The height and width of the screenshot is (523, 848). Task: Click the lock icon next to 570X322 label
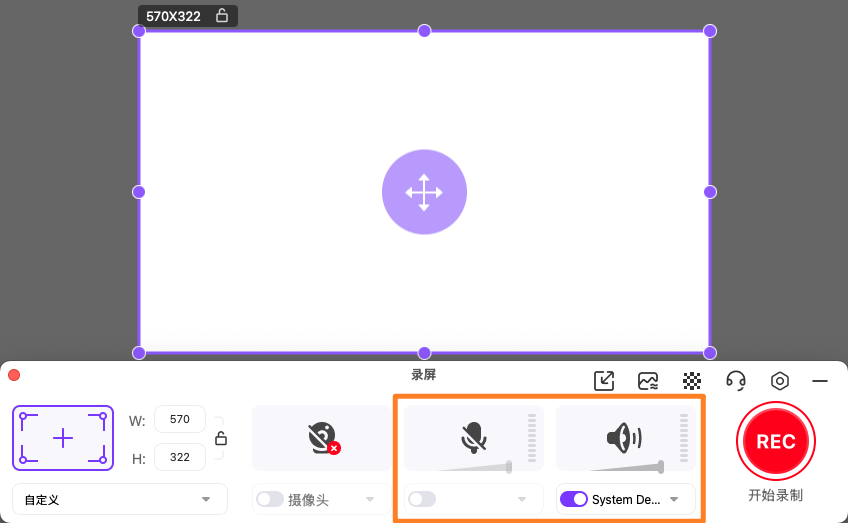pos(222,16)
